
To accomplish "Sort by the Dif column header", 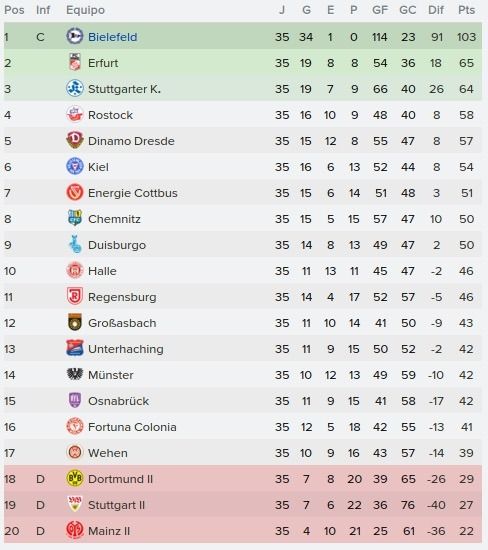I will point(436,10).
